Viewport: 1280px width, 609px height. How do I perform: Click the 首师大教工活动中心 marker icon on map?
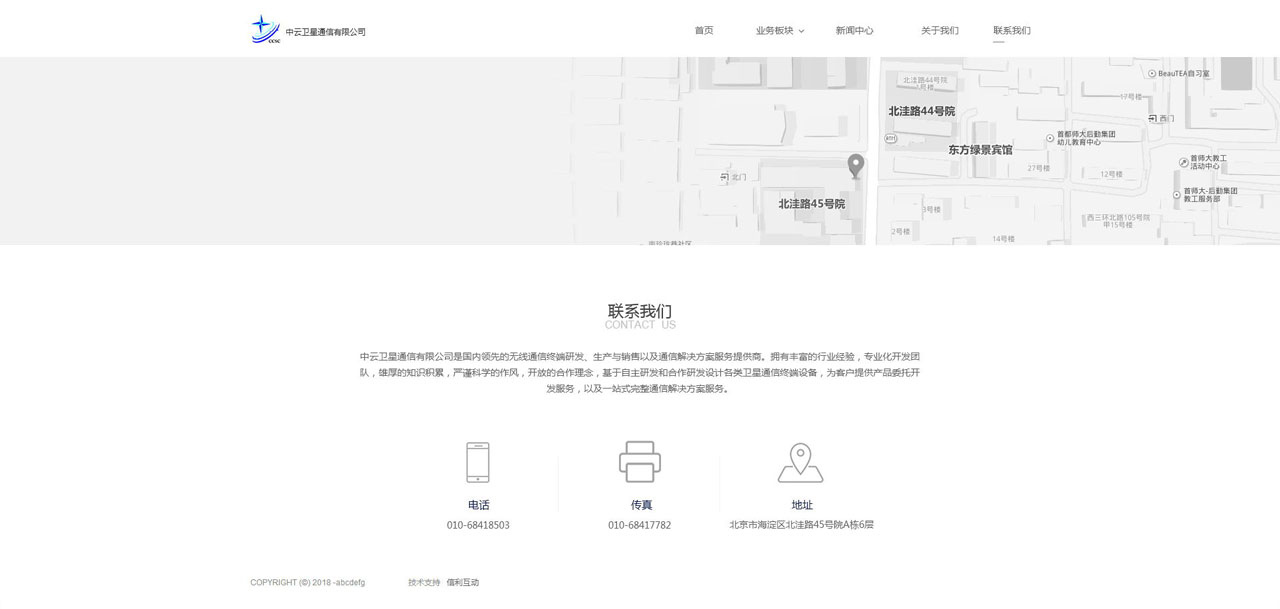[x=1183, y=161]
